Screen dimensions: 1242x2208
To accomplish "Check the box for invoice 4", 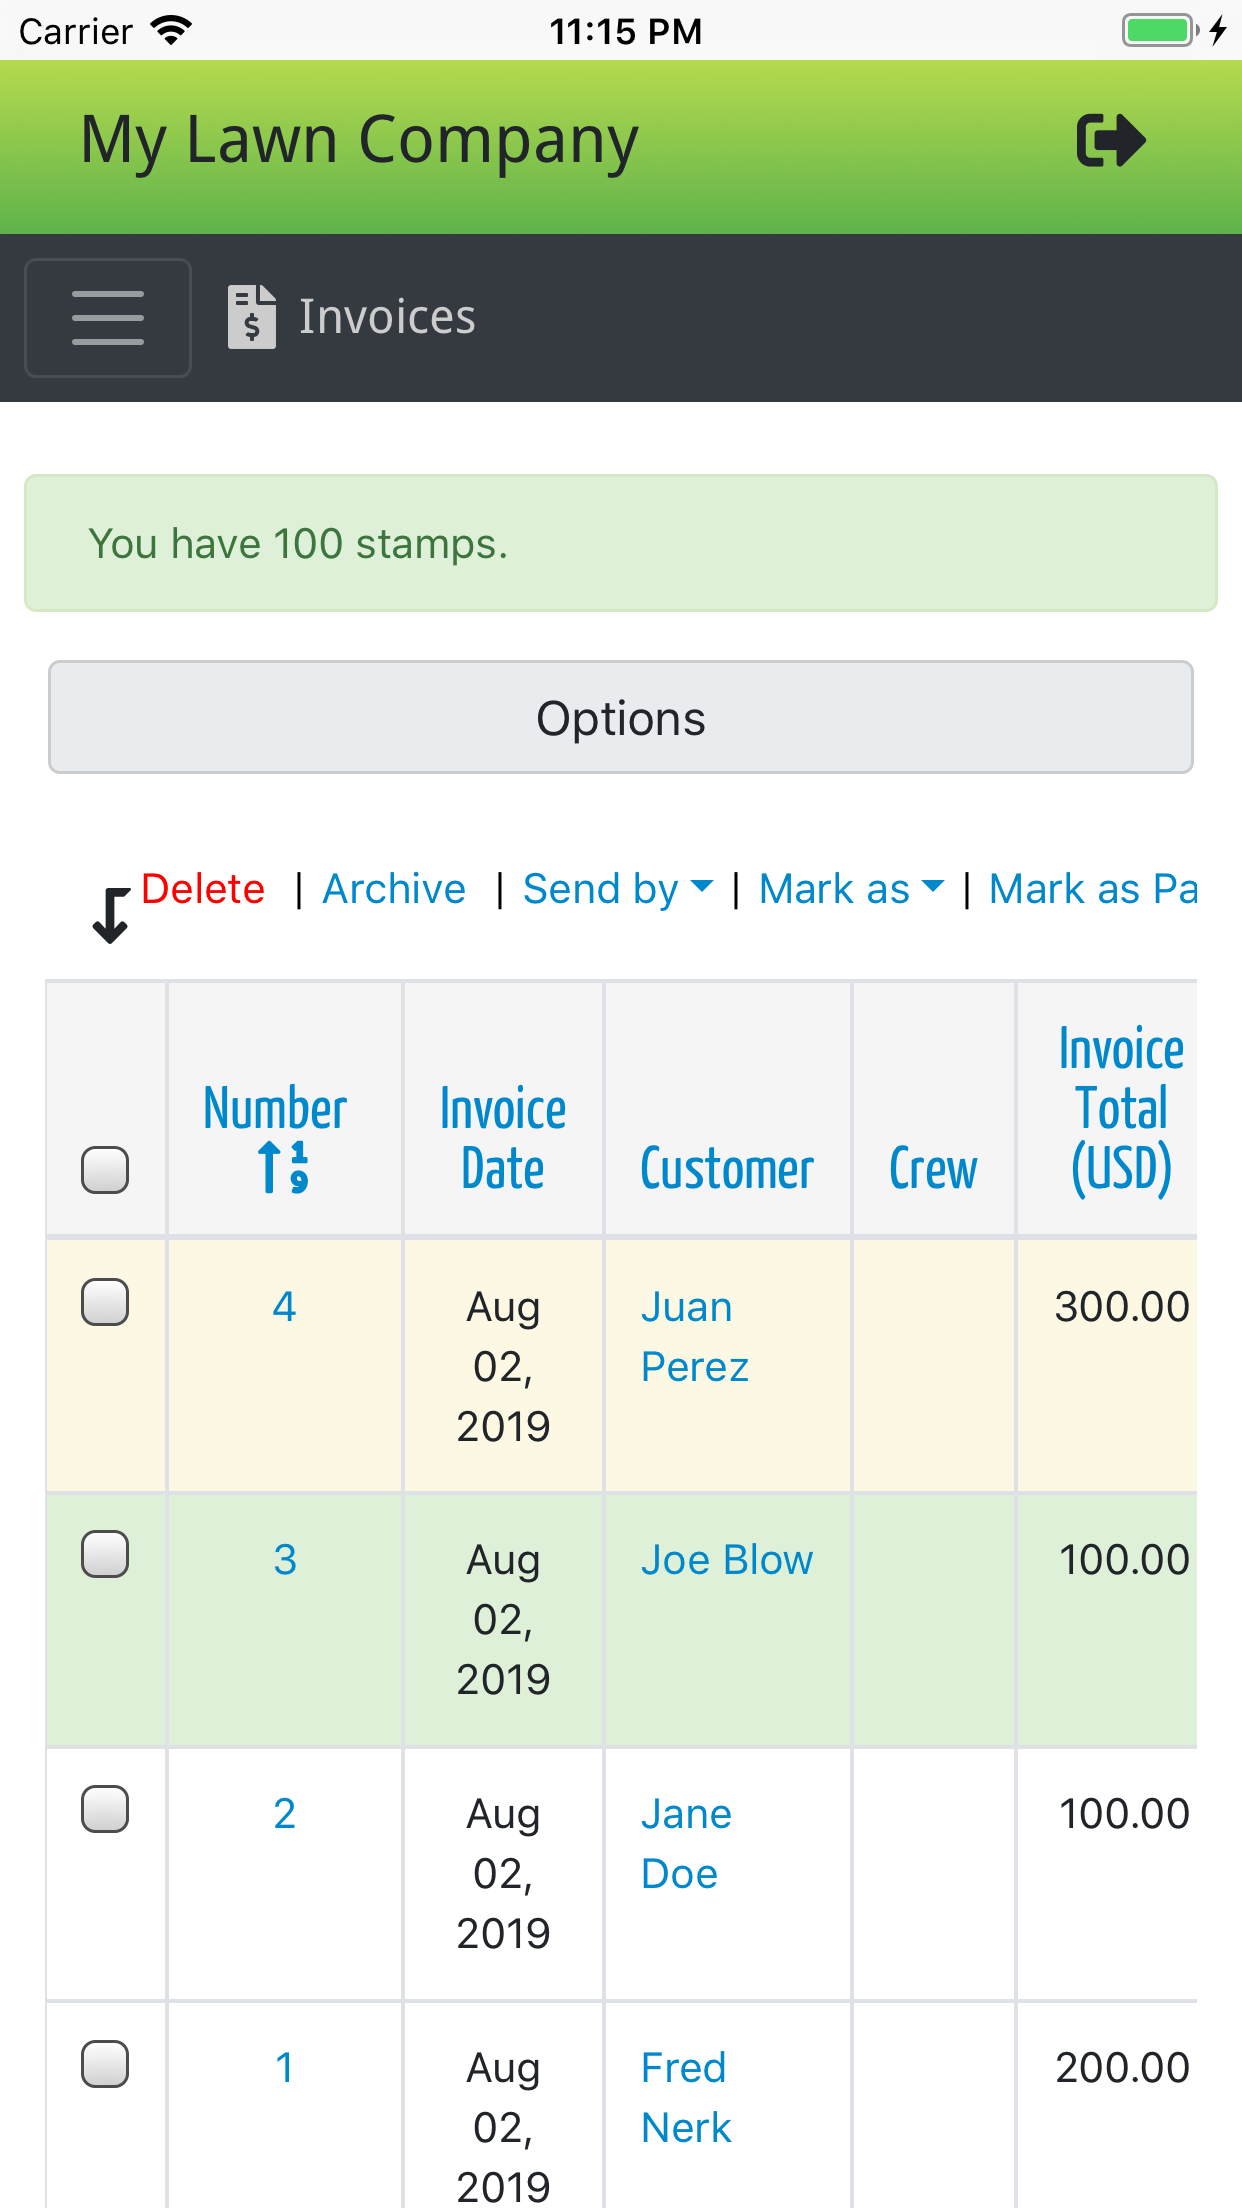I will point(105,1302).
